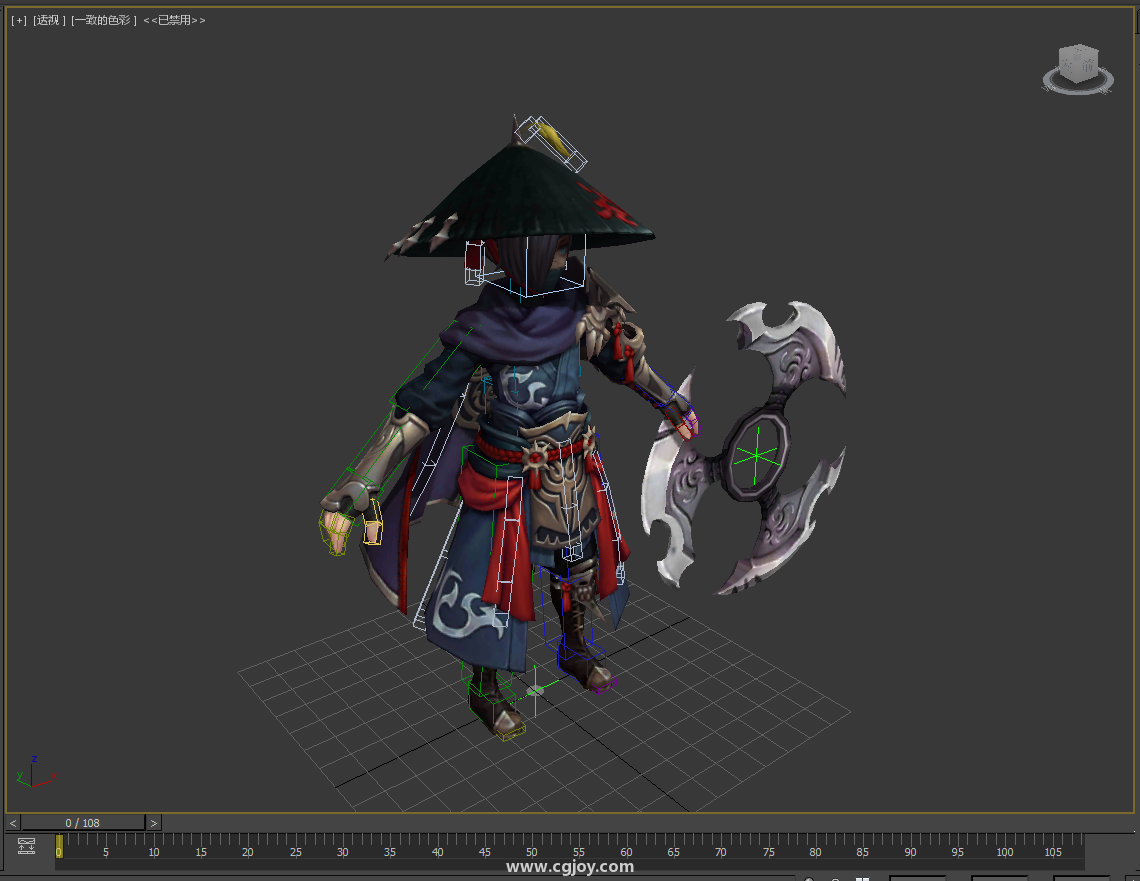Open the mini curve editor icon

(x=27, y=846)
